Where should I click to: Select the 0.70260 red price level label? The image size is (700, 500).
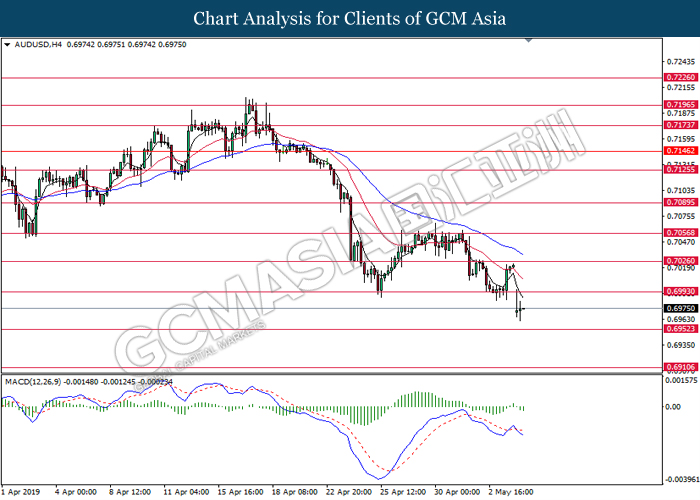click(x=681, y=261)
